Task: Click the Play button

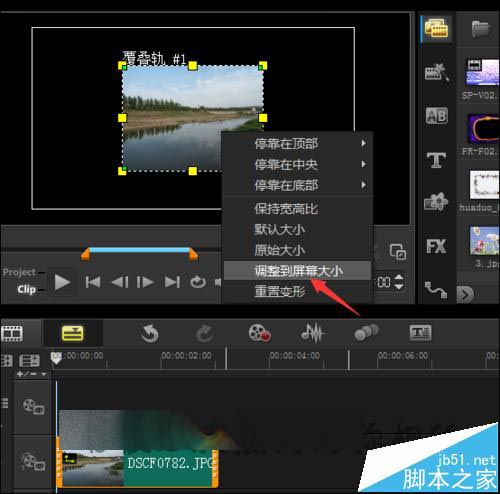Action: (62, 282)
